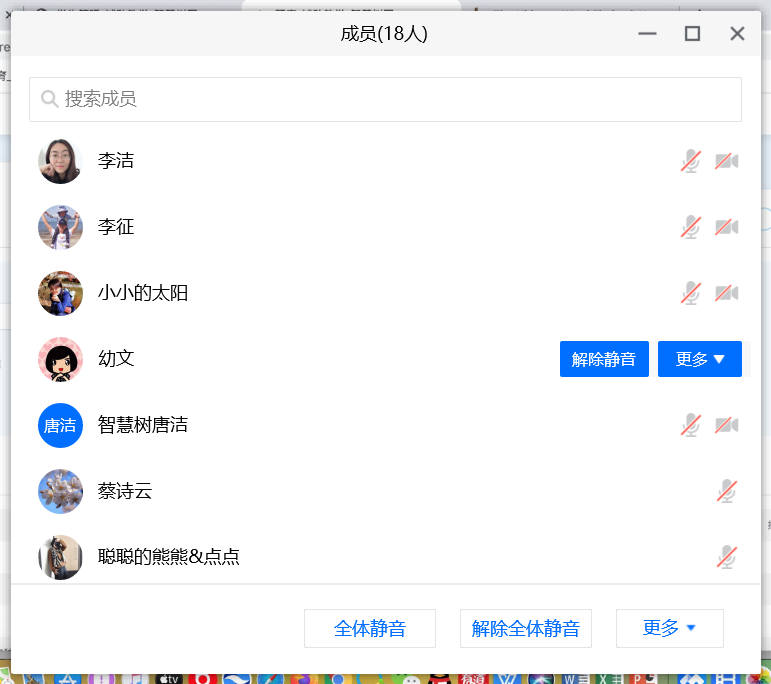Click 聪聪的熊熊&点点's muted microphone icon

(x=727, y=557)
